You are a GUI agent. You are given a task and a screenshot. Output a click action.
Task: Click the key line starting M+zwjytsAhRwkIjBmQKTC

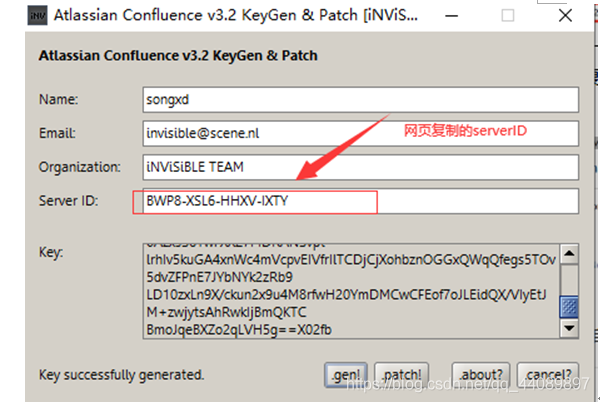coord(226,312)
